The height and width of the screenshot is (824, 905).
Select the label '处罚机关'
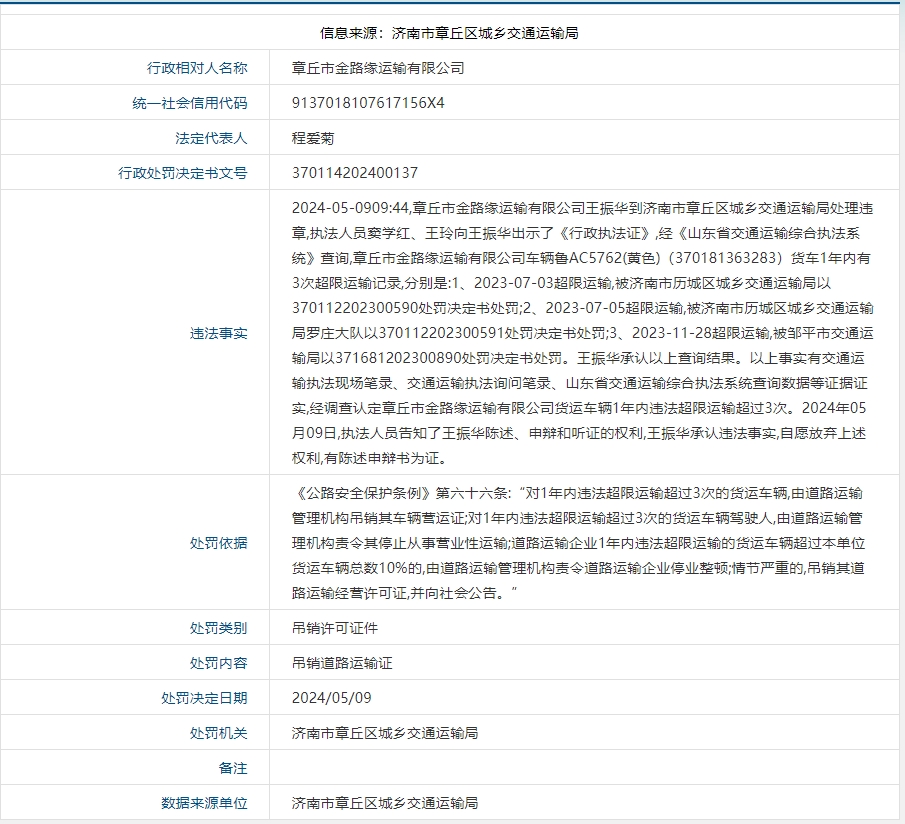(x=219, y=733)
